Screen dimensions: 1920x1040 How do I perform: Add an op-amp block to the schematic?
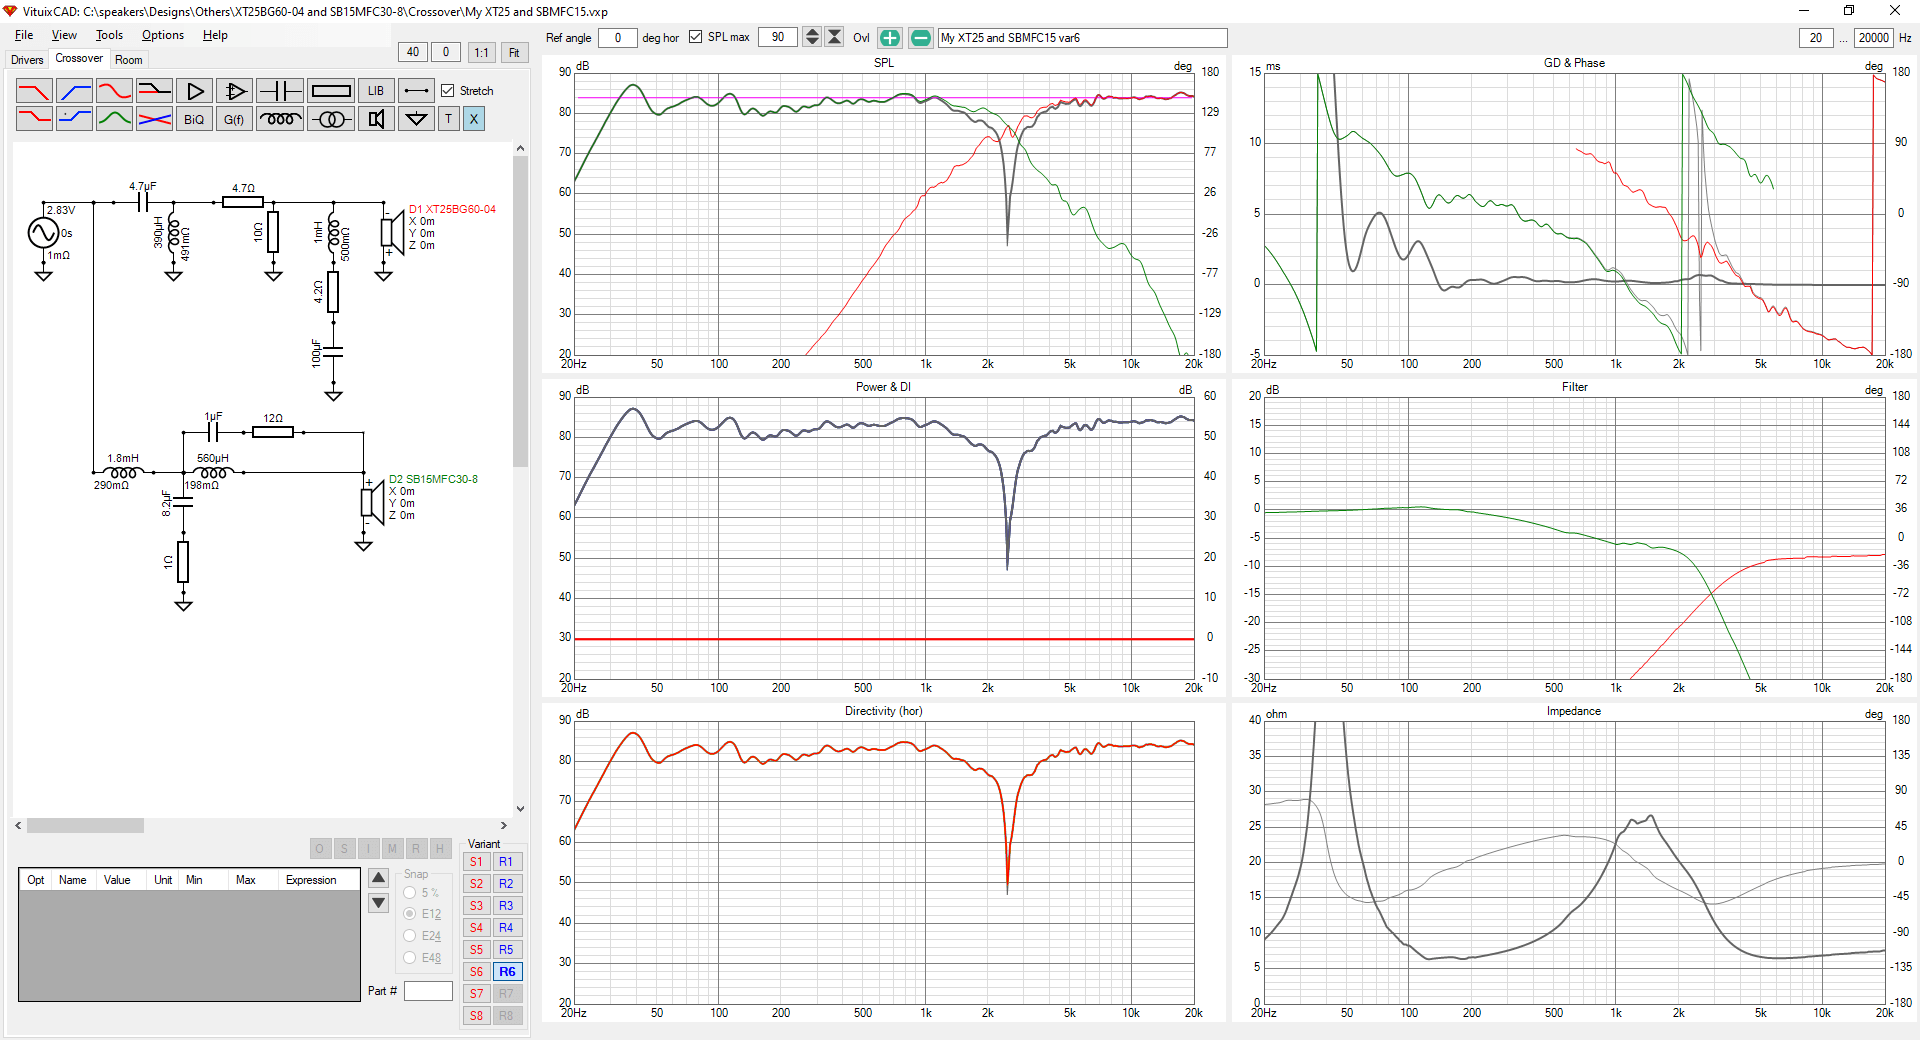234,91
